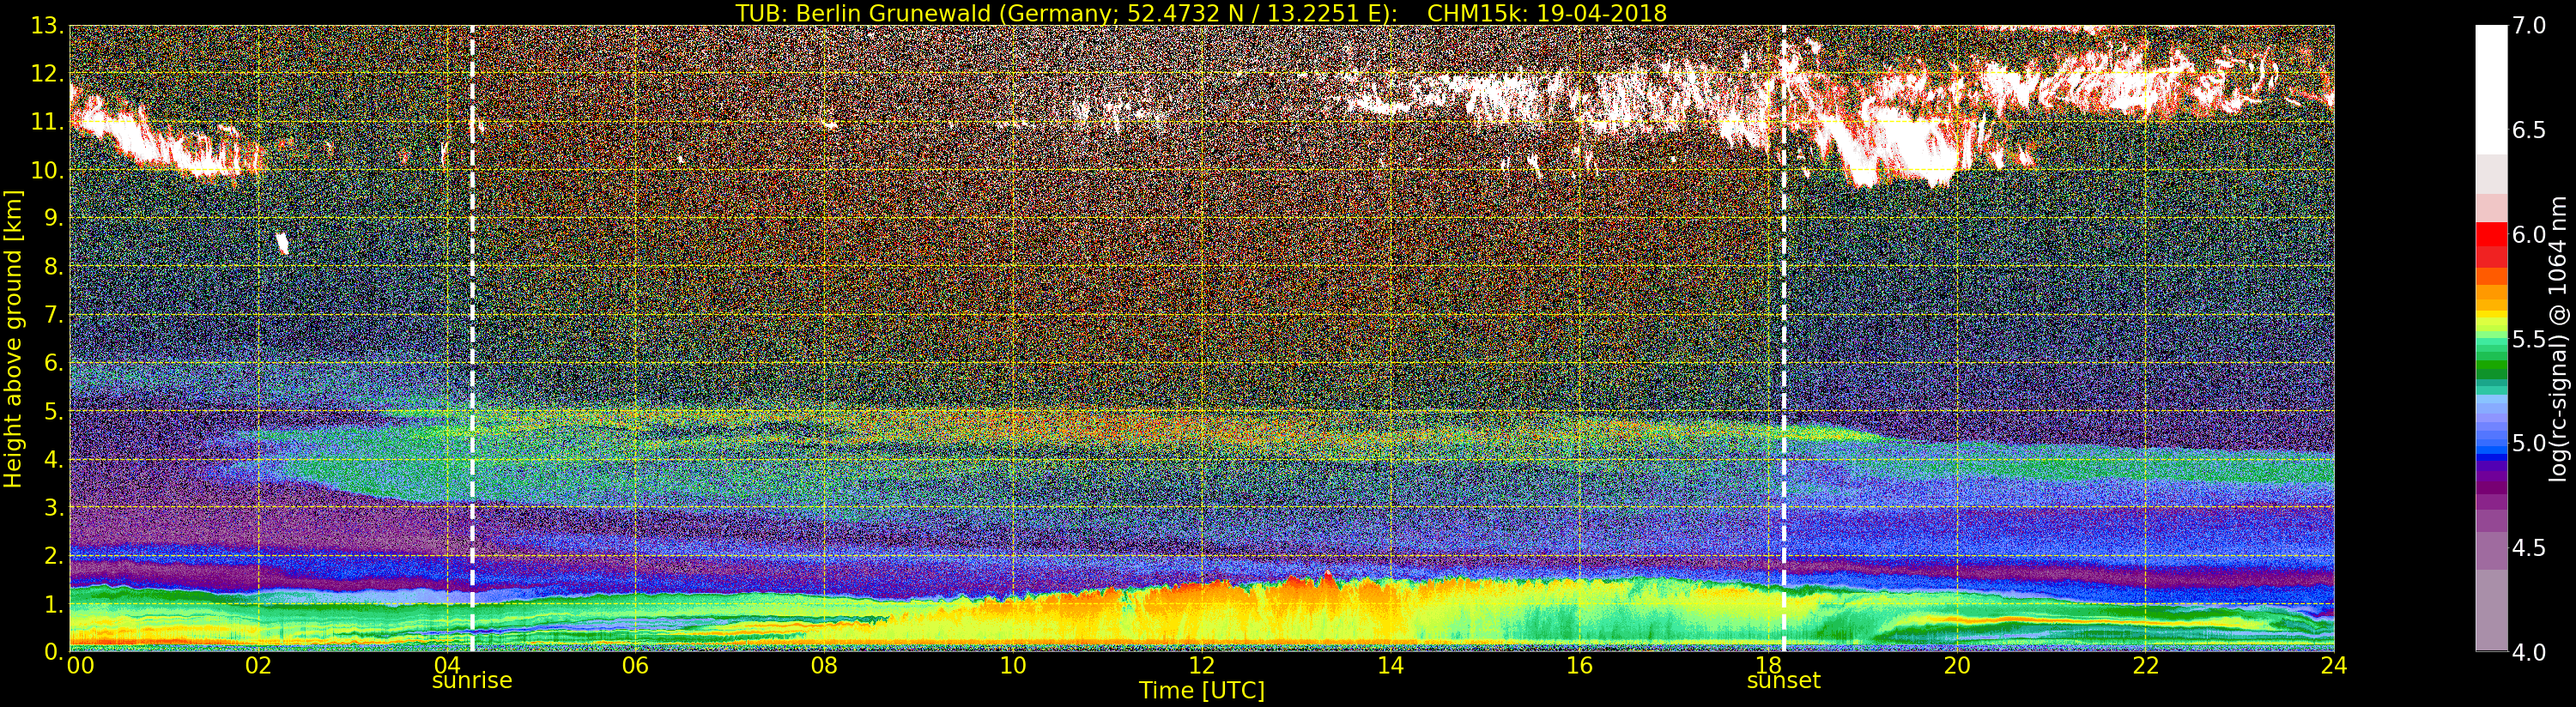Click the 7. height axis tick label
The height and width of the screenshot is (707, 2576).
(x=53, y=315)
